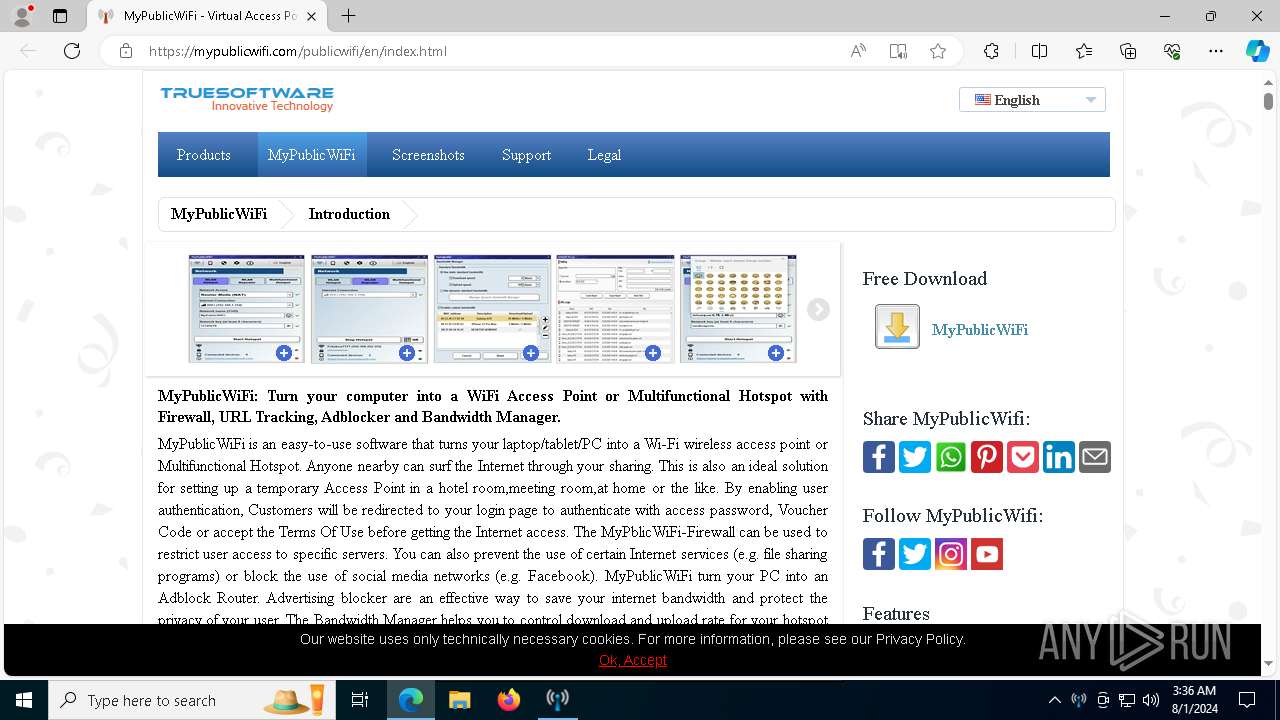Open Collections in Edge
The height and width of the screenshot is (720, 1280).
(1128, 51)
